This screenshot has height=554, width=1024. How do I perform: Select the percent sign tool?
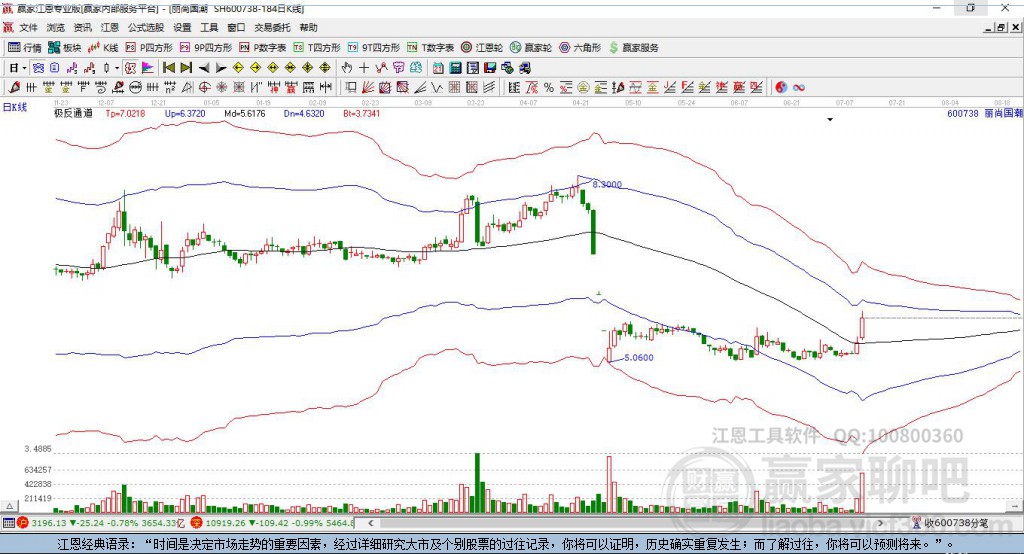point(549,87)
